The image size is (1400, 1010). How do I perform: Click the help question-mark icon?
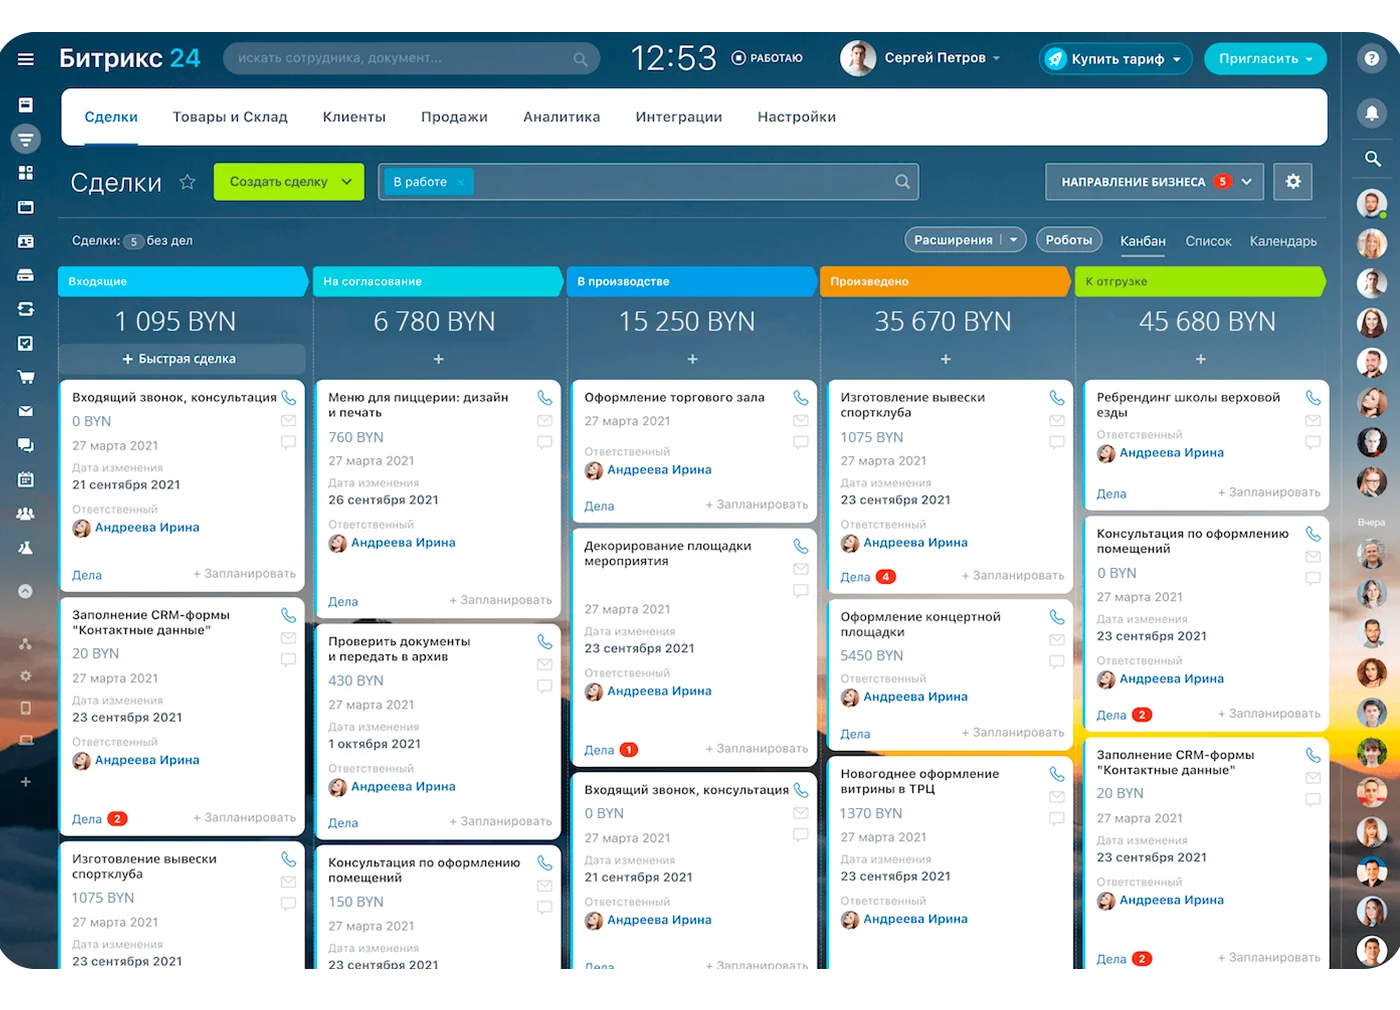[x=1372, y=58]
